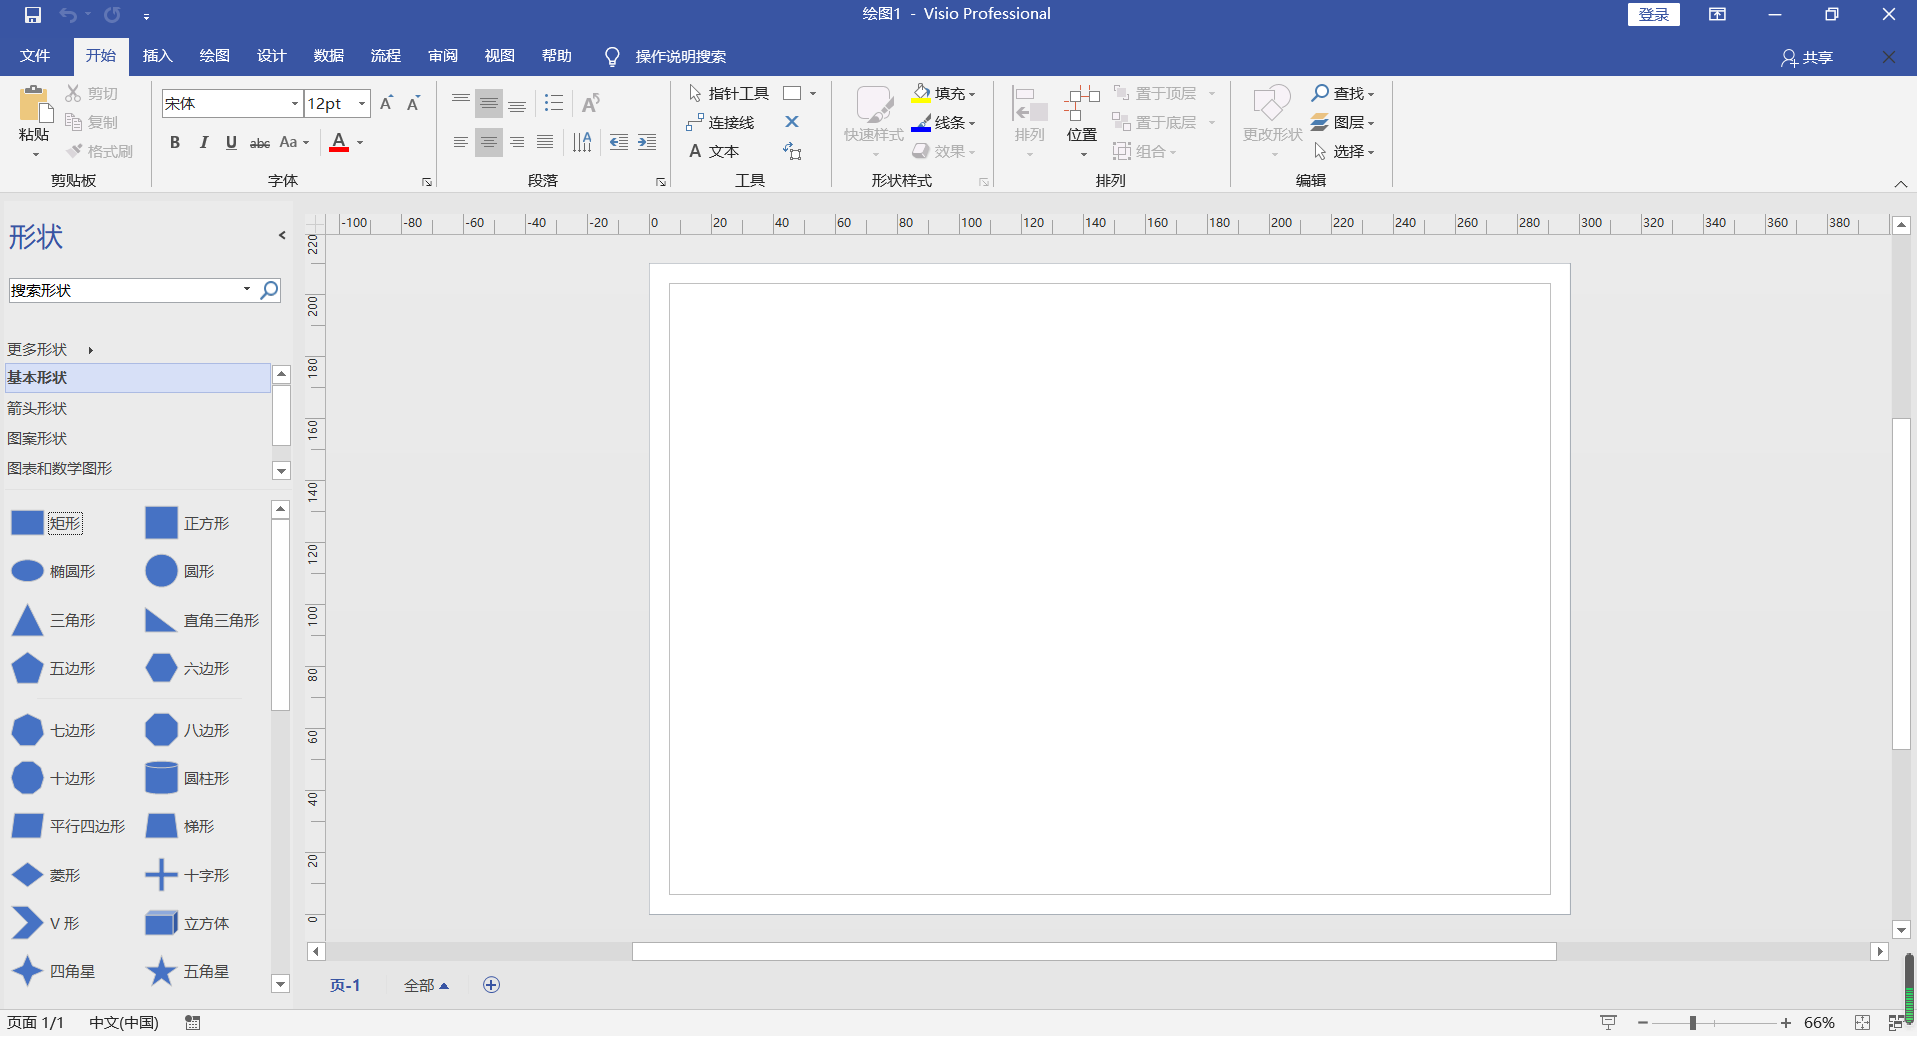Open the 12pt font size dropdown
Viewport: 1917px width, 1037px height.
coord(362,103)
